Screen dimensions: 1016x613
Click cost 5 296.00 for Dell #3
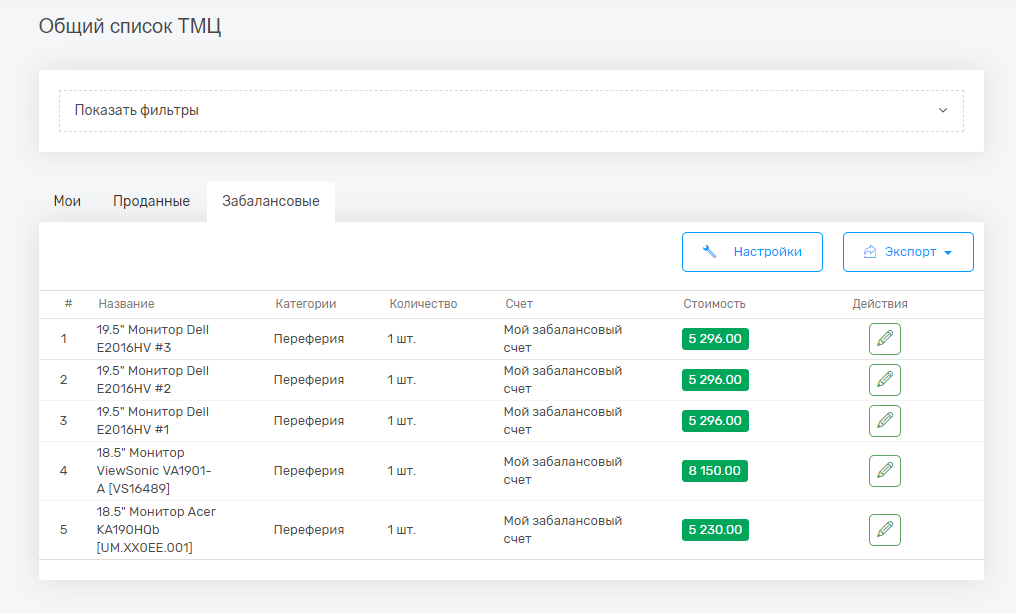(715, 339)
